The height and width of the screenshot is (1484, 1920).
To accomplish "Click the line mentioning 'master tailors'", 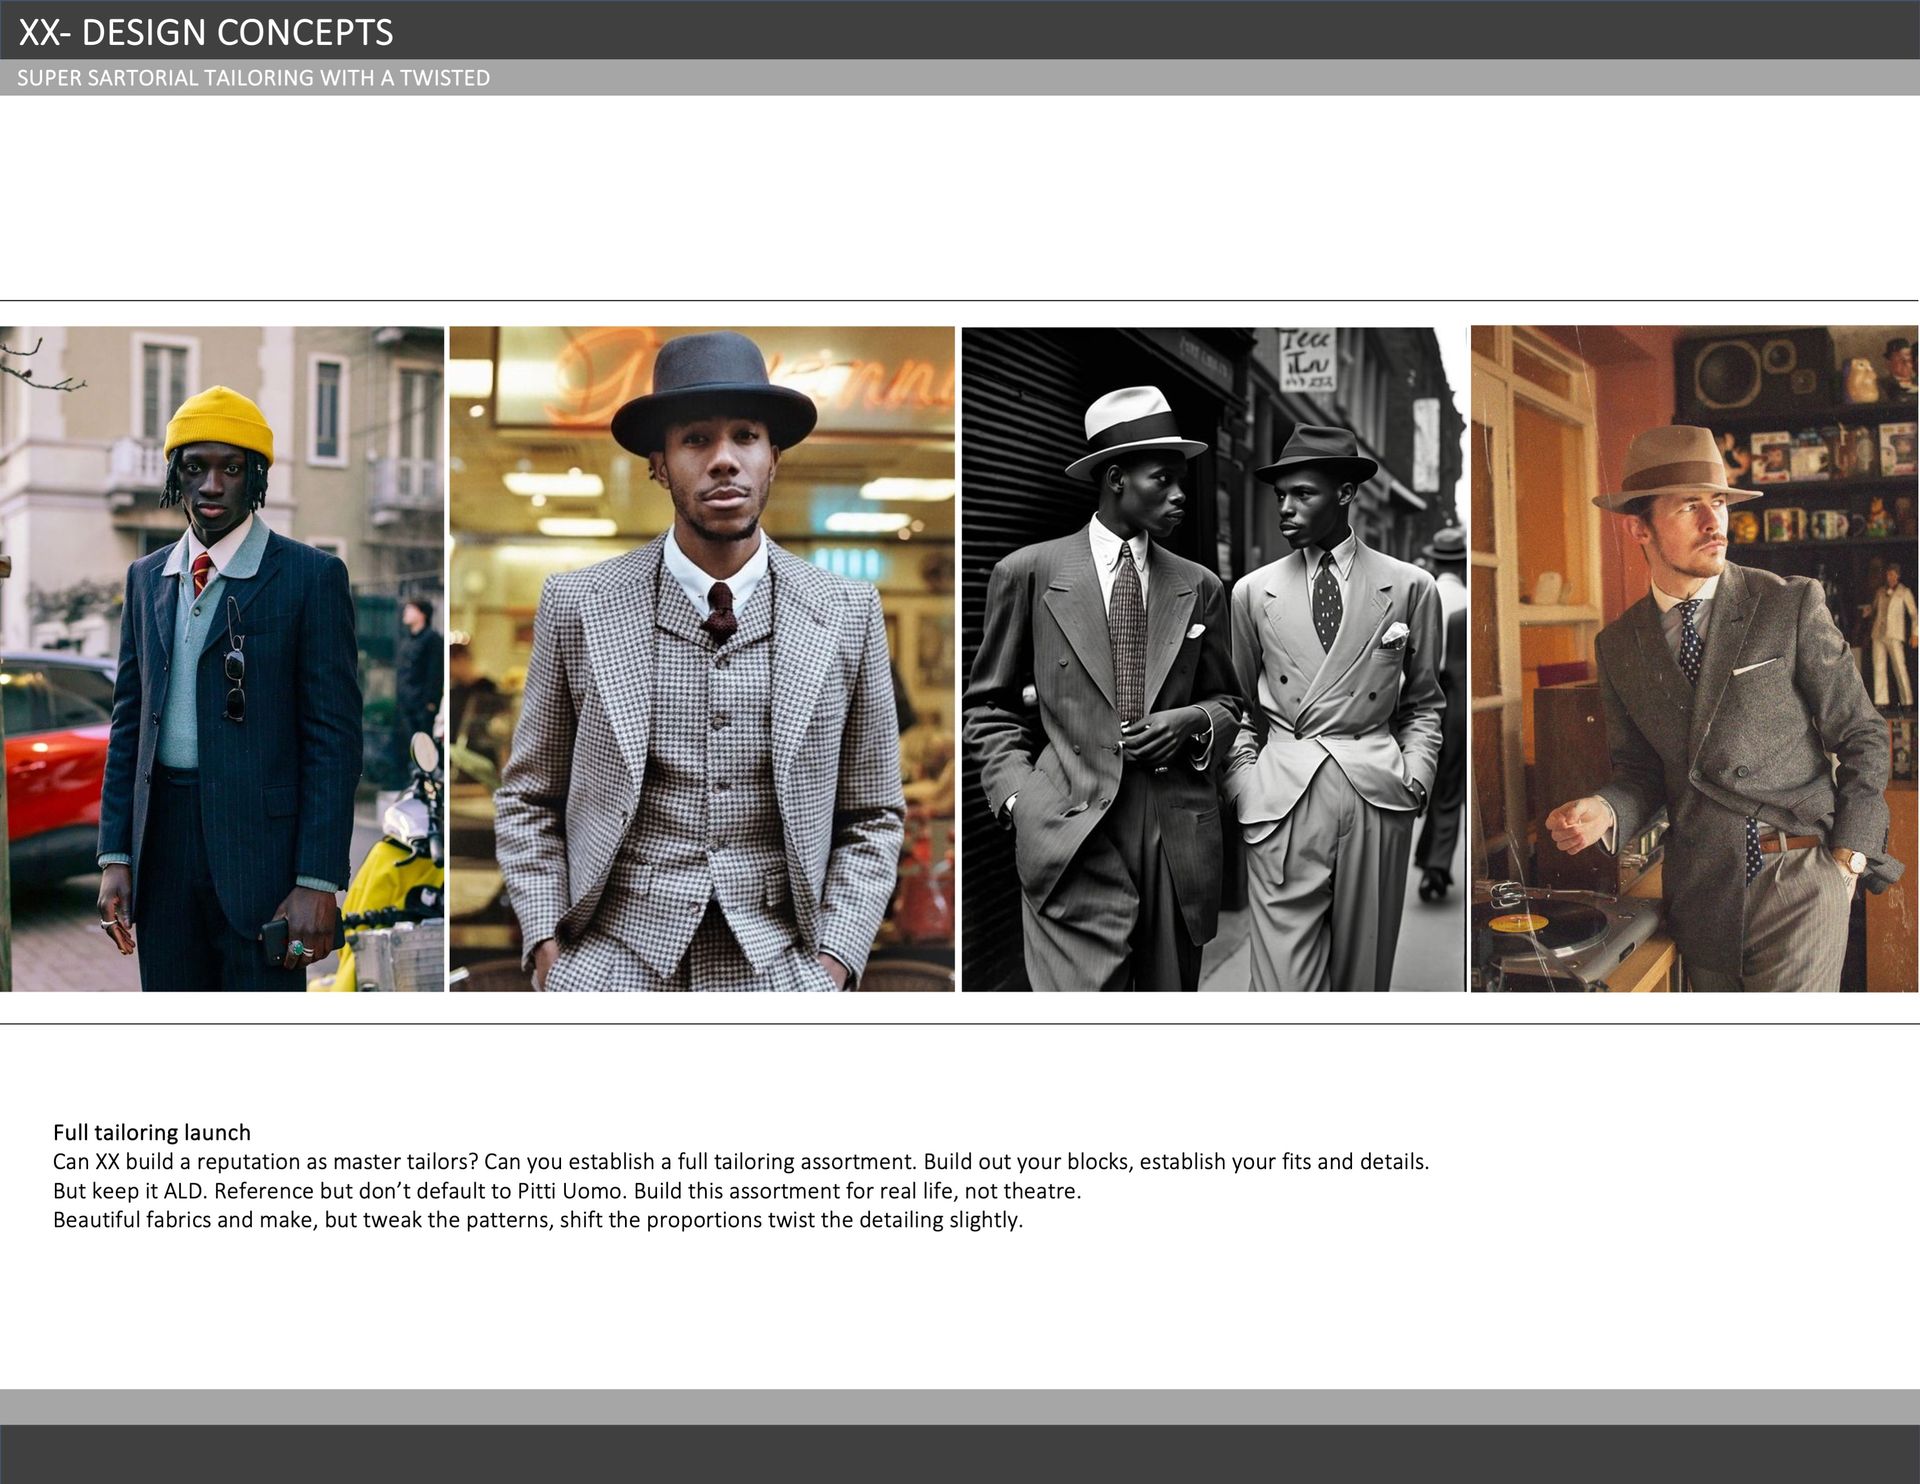I will pyautogui.click(x=740, y=1162).
